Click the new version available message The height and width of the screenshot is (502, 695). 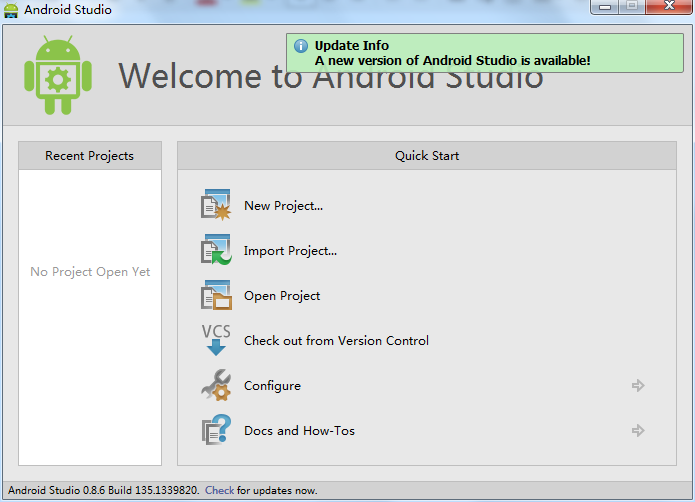[x=453, y=61]
